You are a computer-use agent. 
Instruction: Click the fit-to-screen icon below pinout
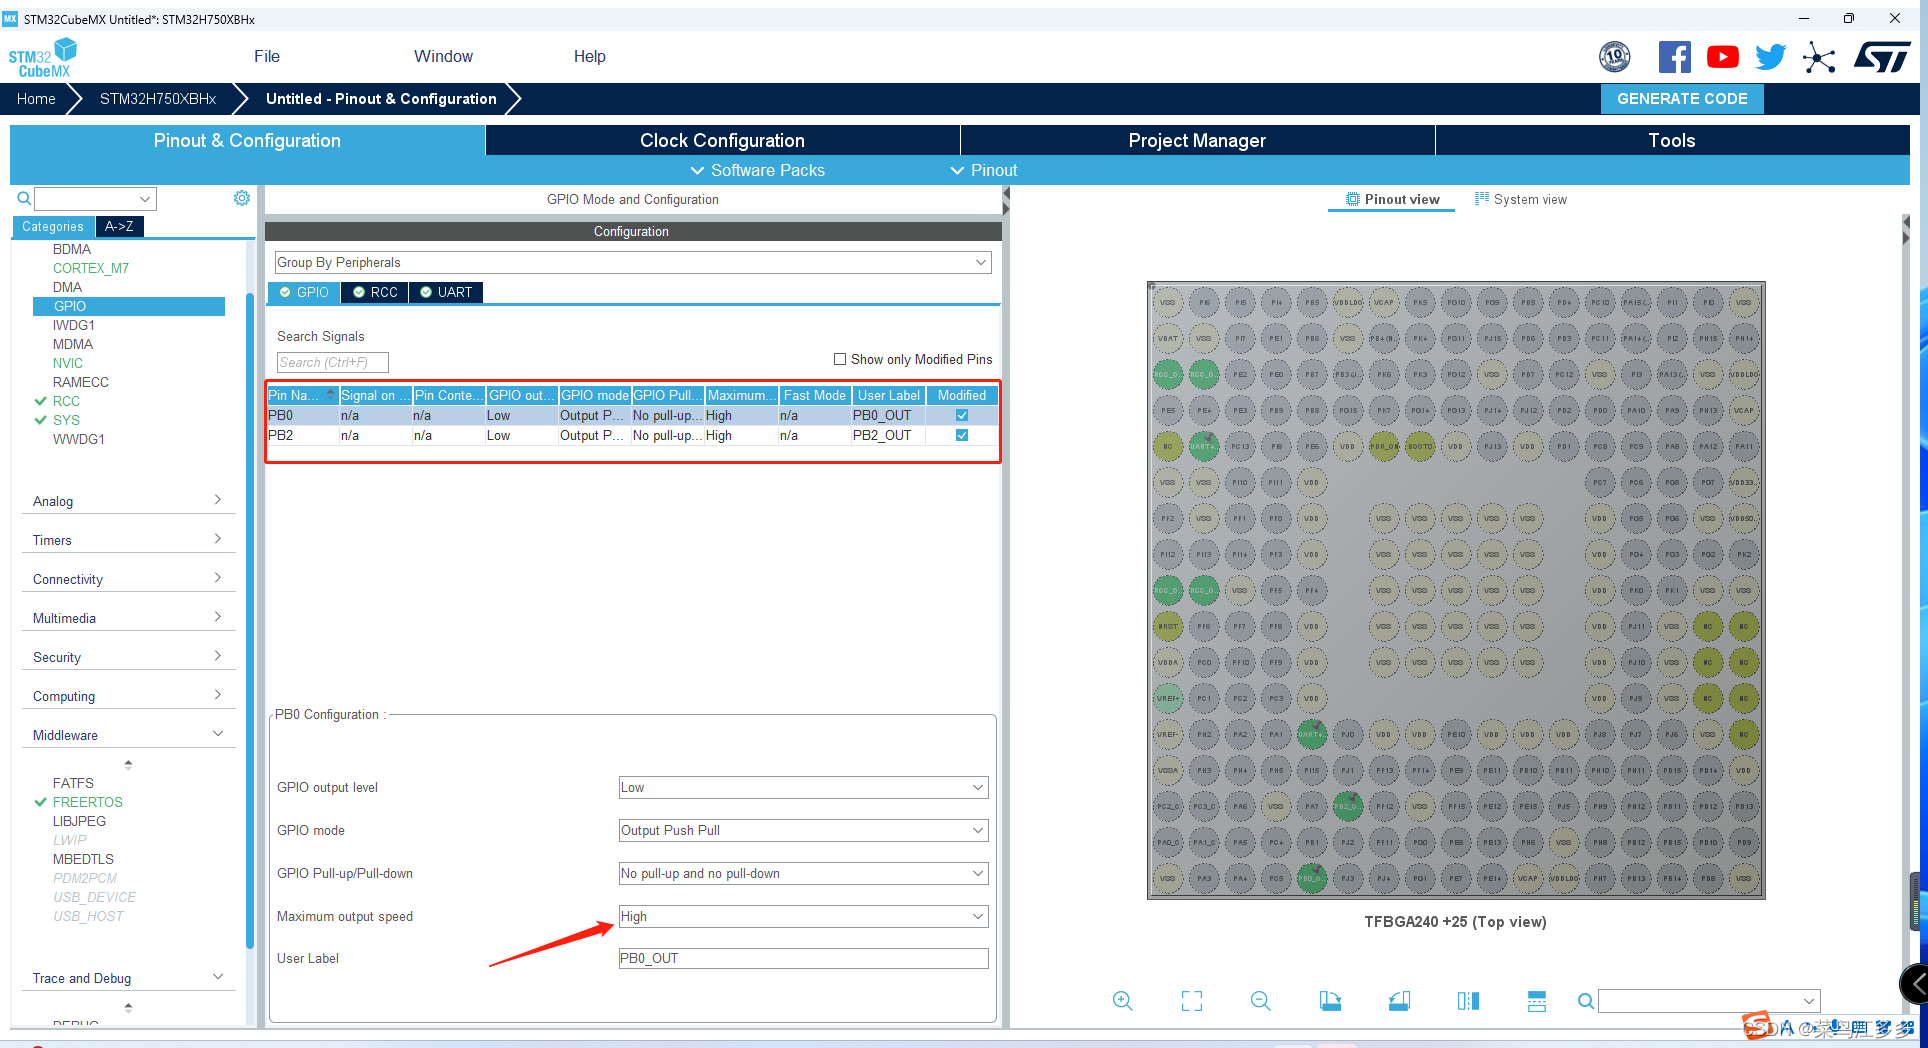coord(1192,1001)
